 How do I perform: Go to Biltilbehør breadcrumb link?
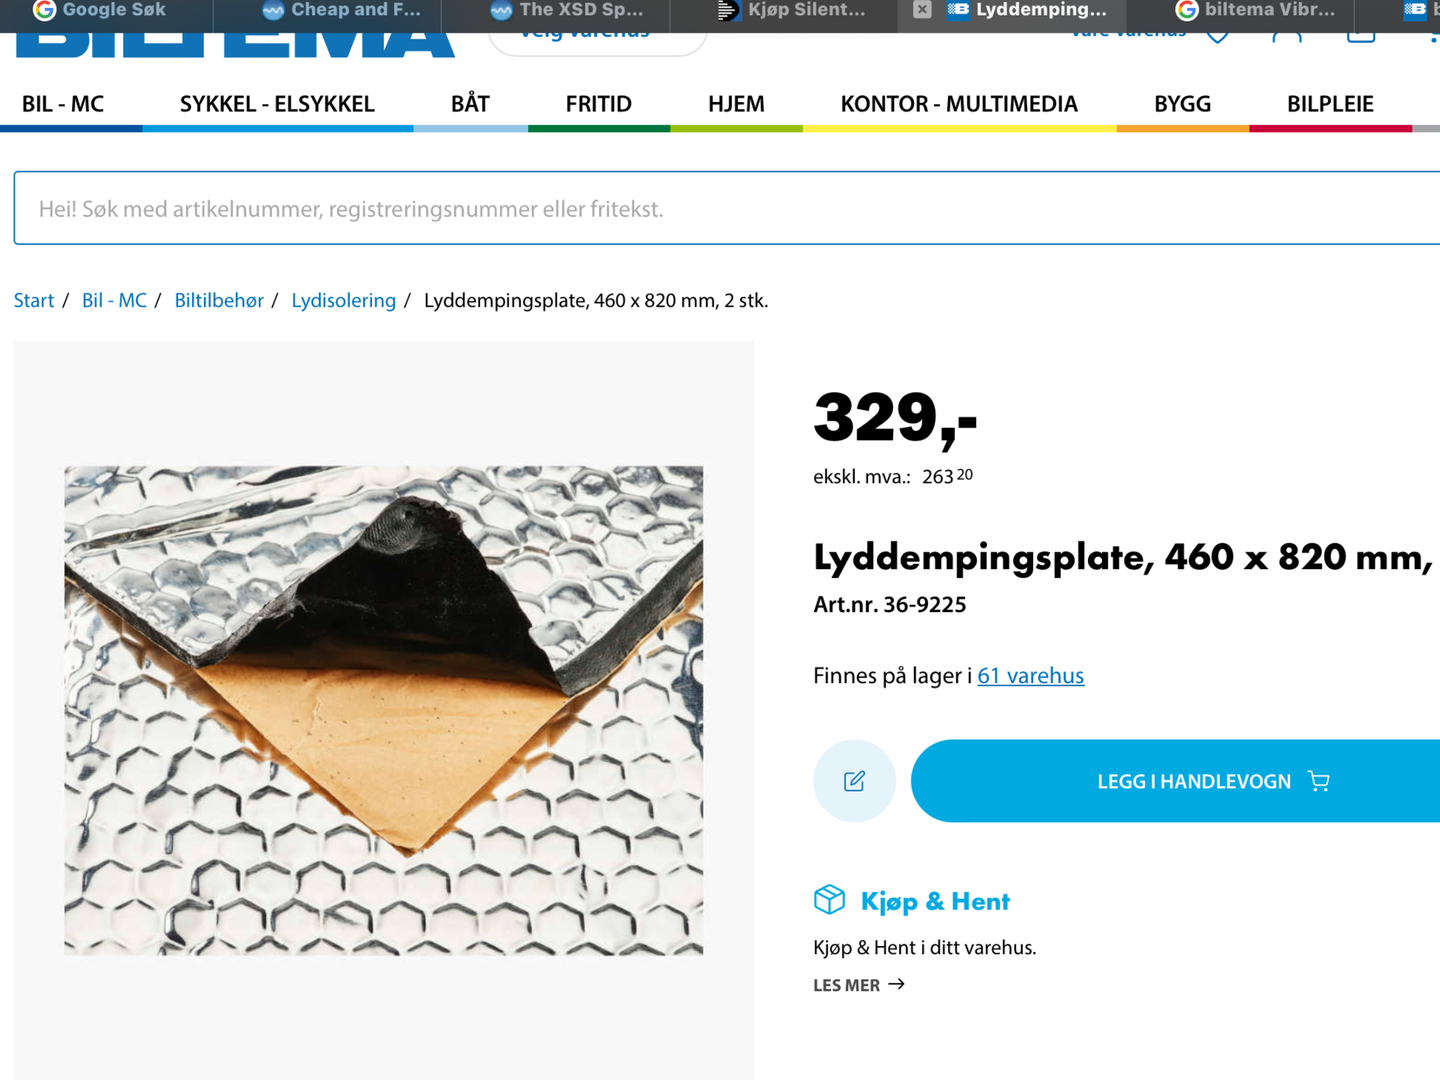pos(219,300)
